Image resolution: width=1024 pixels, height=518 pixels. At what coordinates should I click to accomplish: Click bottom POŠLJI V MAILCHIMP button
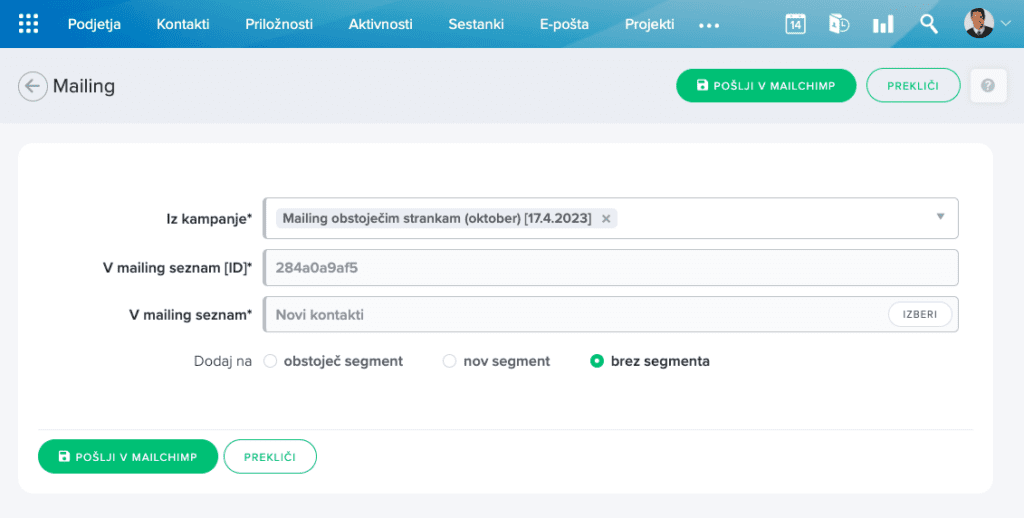point(128,457)
